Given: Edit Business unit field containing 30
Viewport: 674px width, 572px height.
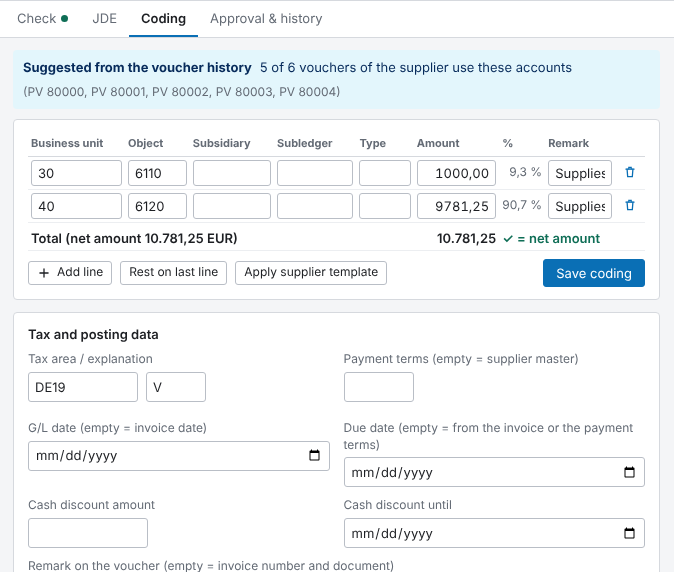Looking at the screenshot, I should pos(77,173).
